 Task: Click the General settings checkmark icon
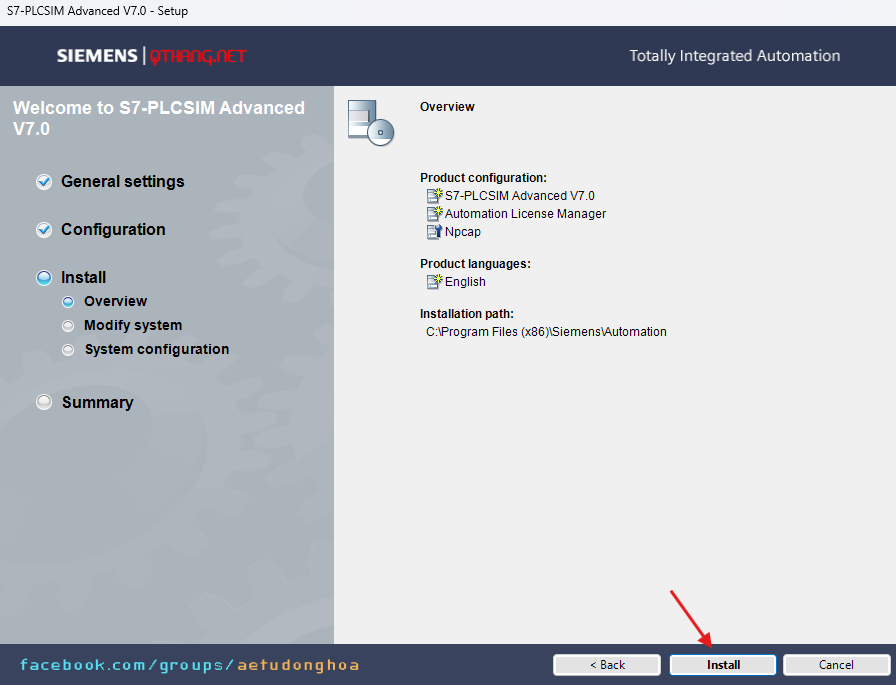(x=44, y=182)
